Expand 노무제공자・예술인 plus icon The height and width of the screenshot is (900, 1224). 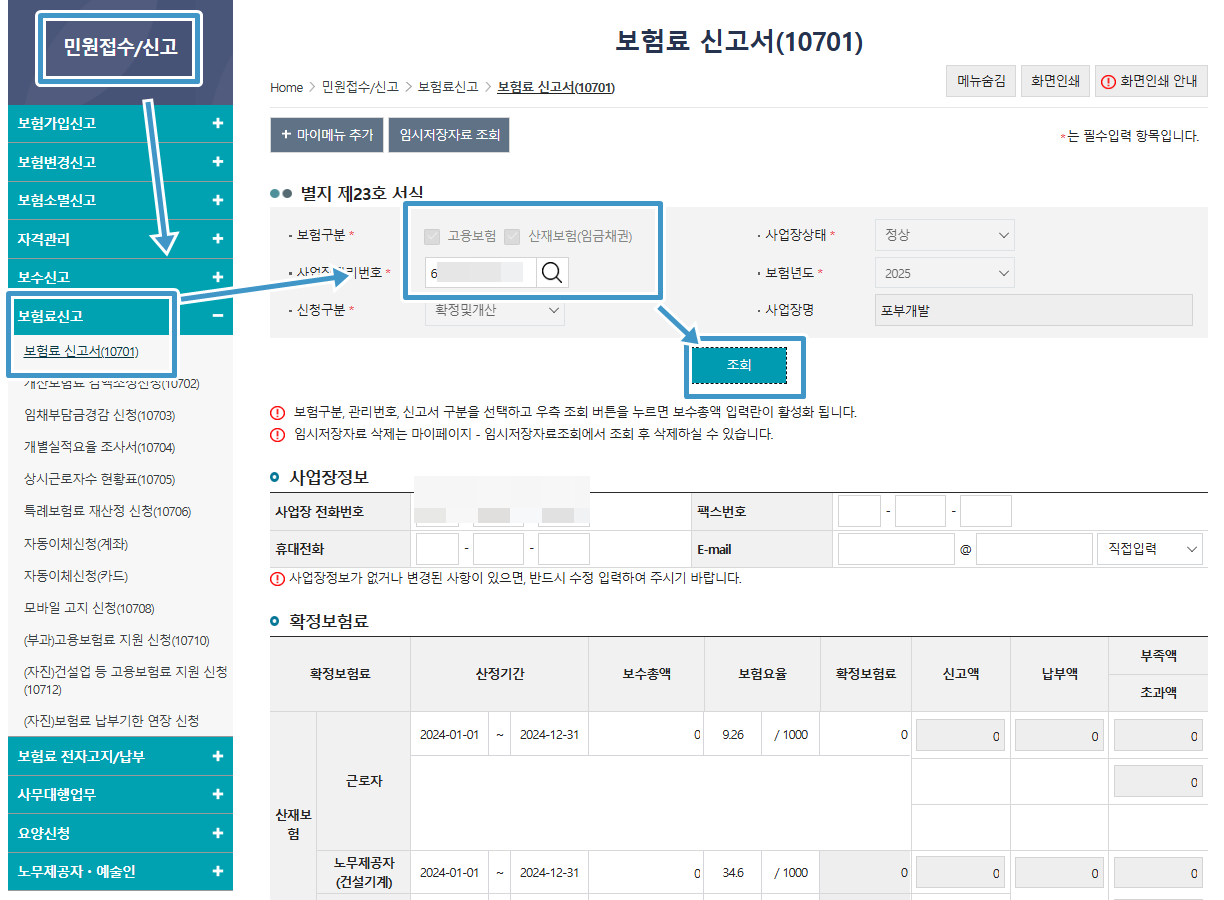pyautogui.click(x=218, y=871)
